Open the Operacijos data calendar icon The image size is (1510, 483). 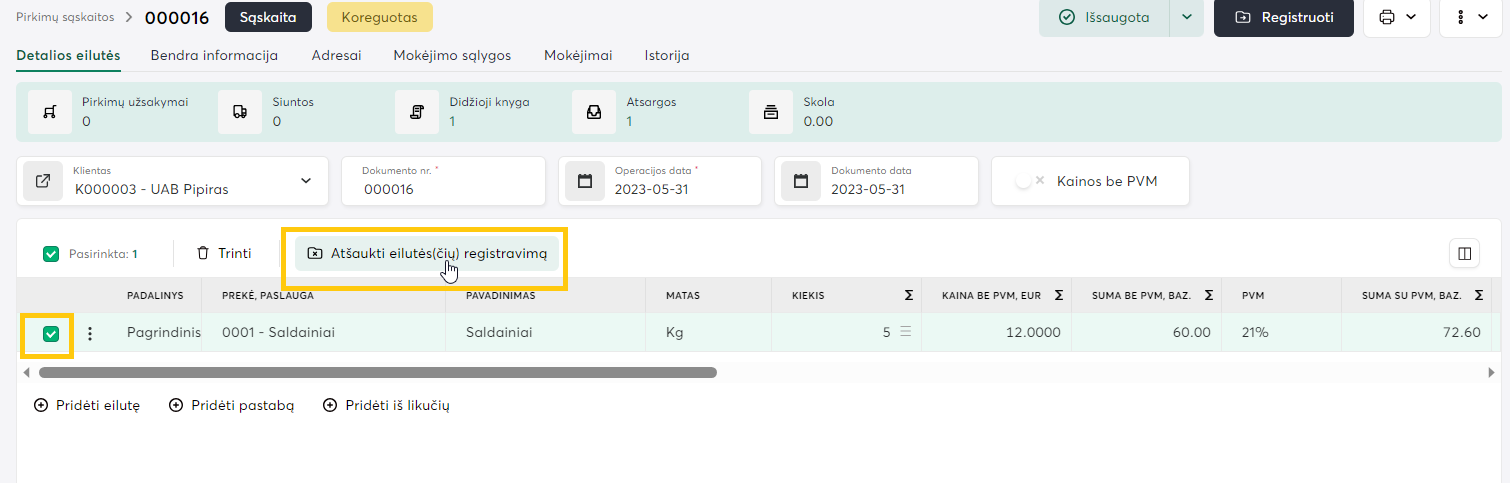click(585, 181)
